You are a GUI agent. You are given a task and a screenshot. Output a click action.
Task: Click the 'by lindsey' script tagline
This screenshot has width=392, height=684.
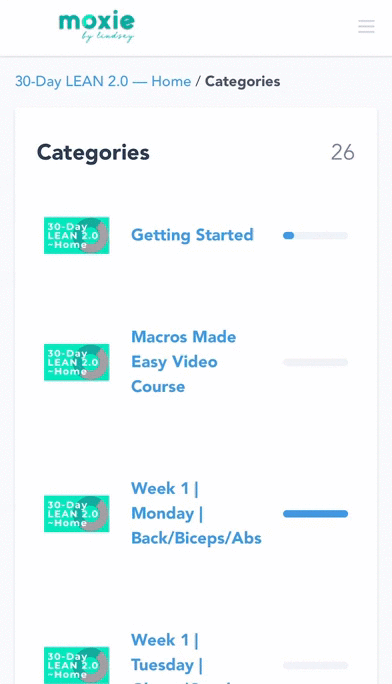[x=108, y=37]
